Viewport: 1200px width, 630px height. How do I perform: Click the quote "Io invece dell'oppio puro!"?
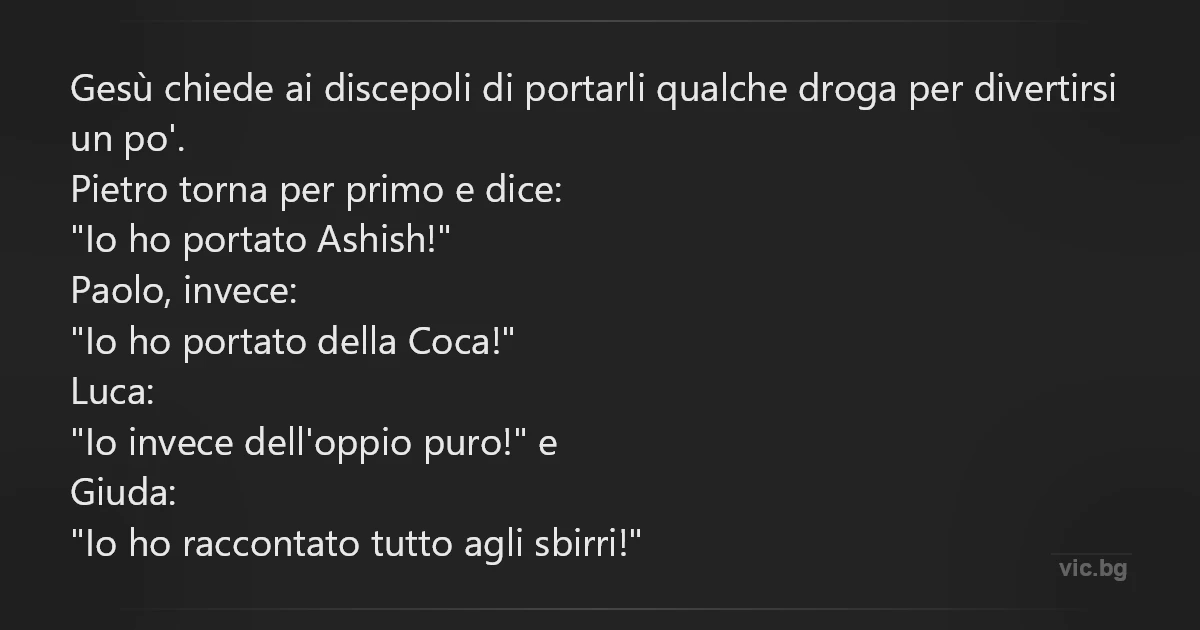click(x=300, y=445)
